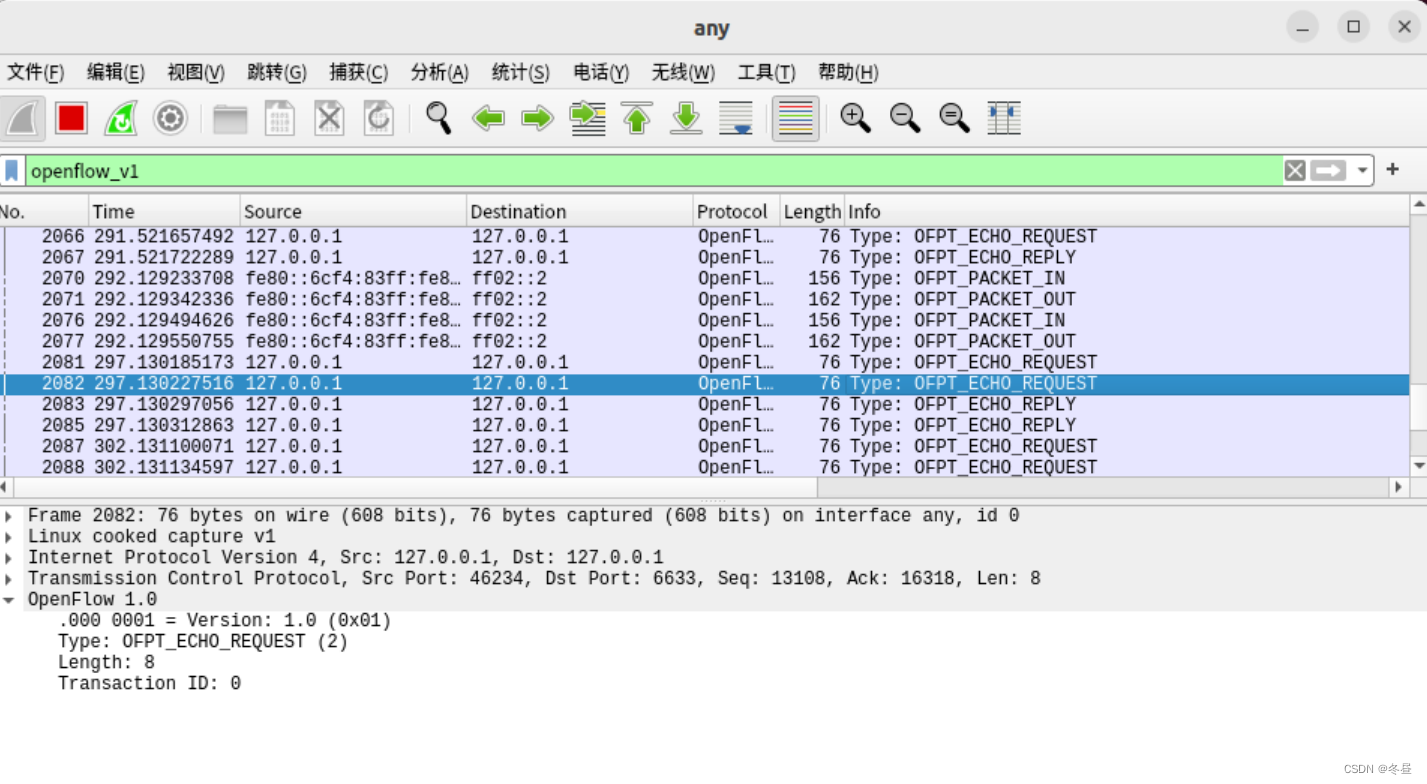Open display filter history dropdown
The height and width of the screenshot is (784, 1427).
(x=1362, y=171)
